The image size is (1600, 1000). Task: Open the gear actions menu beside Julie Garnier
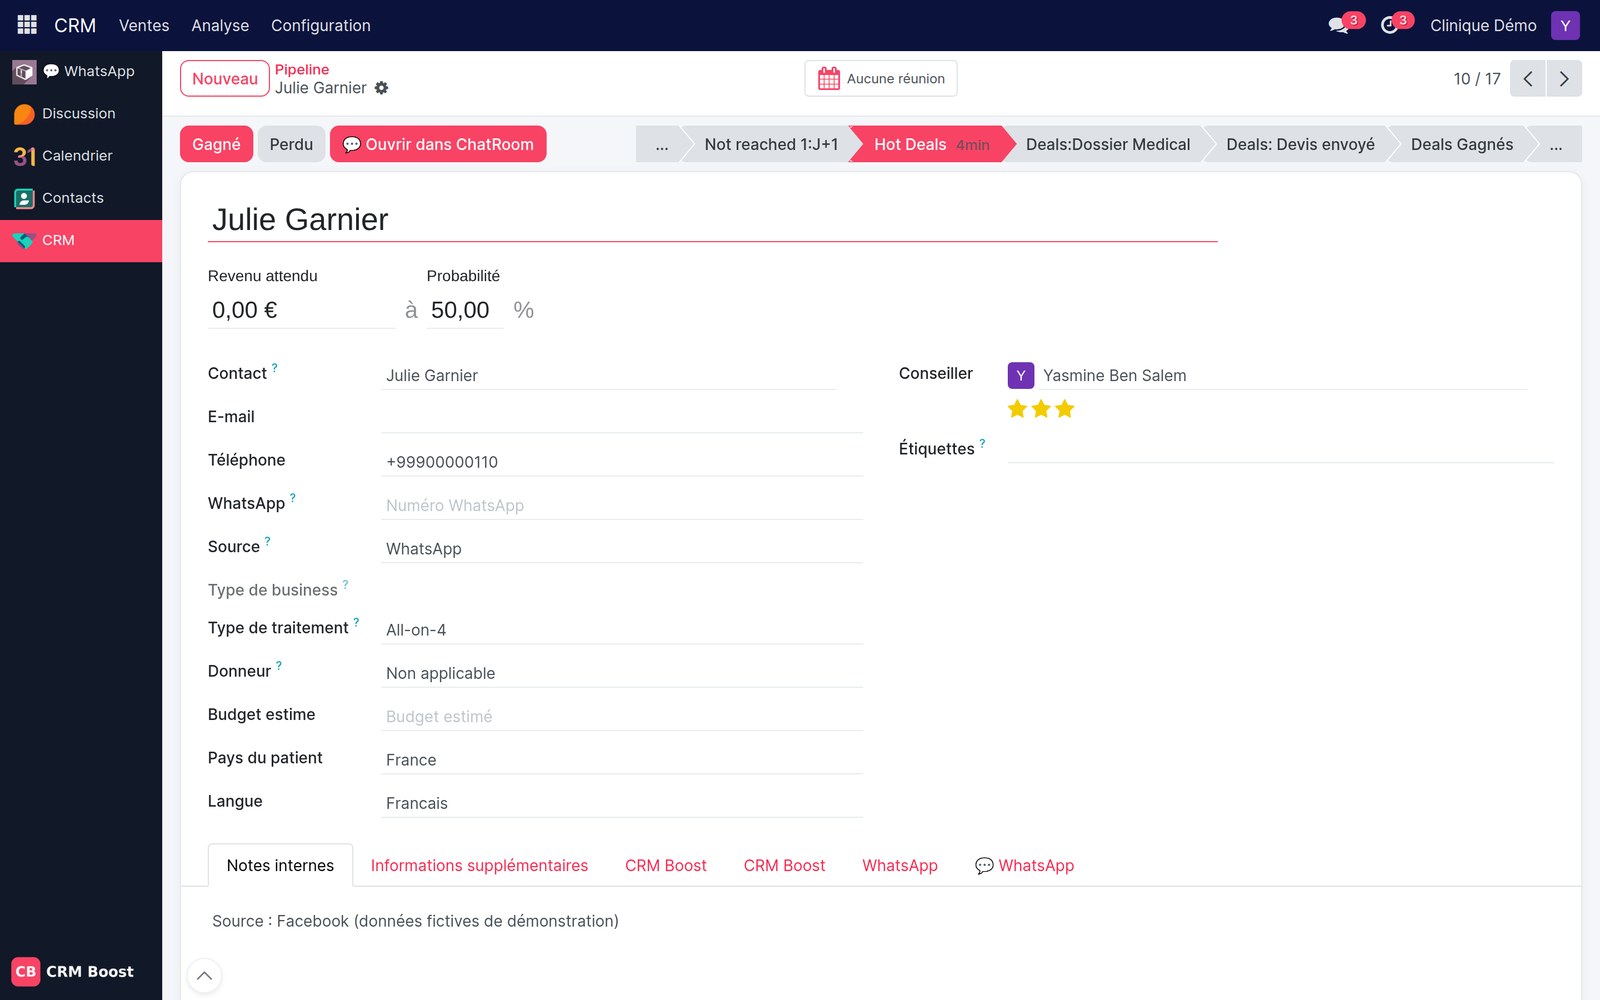click(381, 88)
